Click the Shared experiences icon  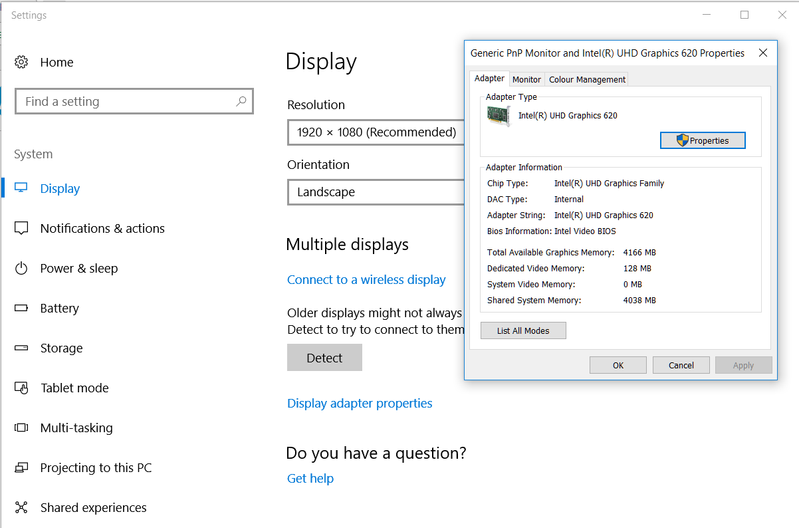point(21,507)
